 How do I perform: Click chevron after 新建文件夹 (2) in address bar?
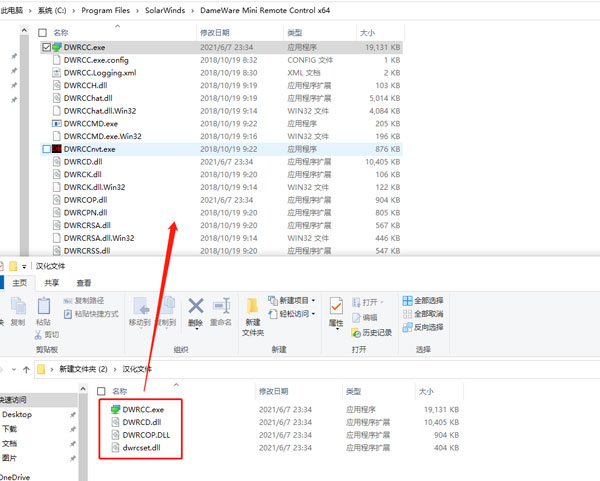pos(115,370)
